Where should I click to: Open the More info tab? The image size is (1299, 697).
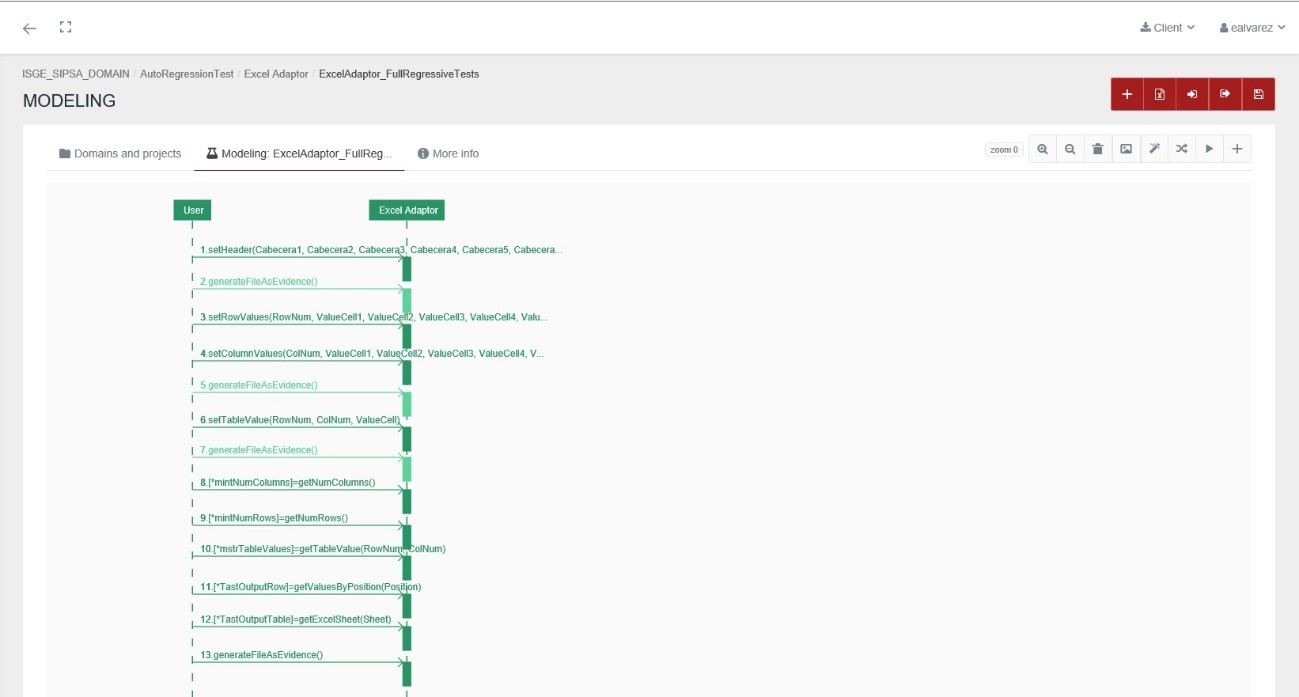(448, 153)
